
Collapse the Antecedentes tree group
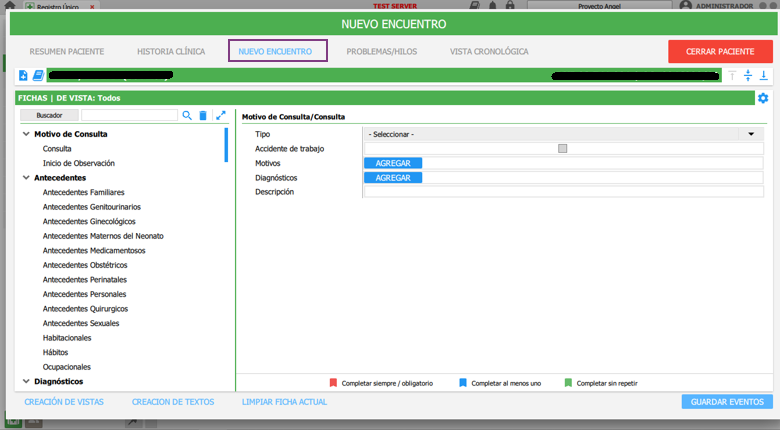26,178
